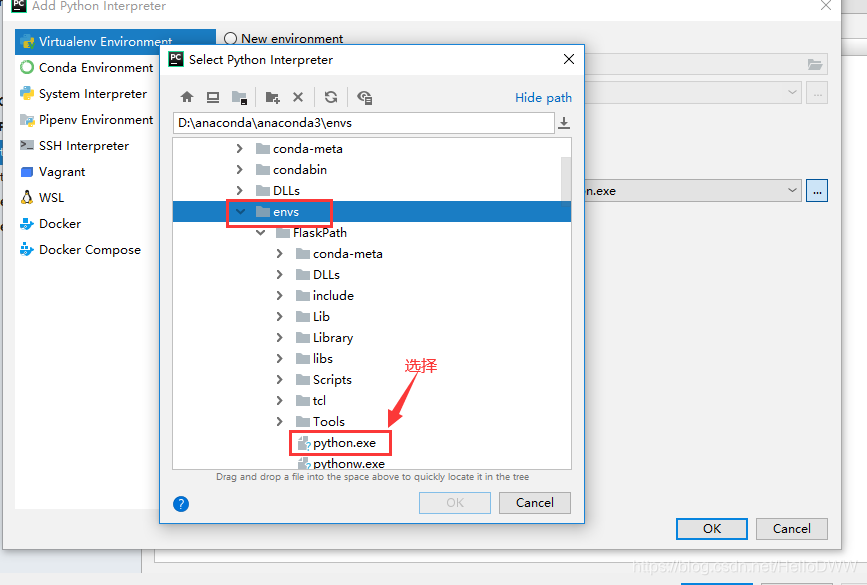867x585 pixels.
Task: Select the libs folder
Action: coord(315,359)
